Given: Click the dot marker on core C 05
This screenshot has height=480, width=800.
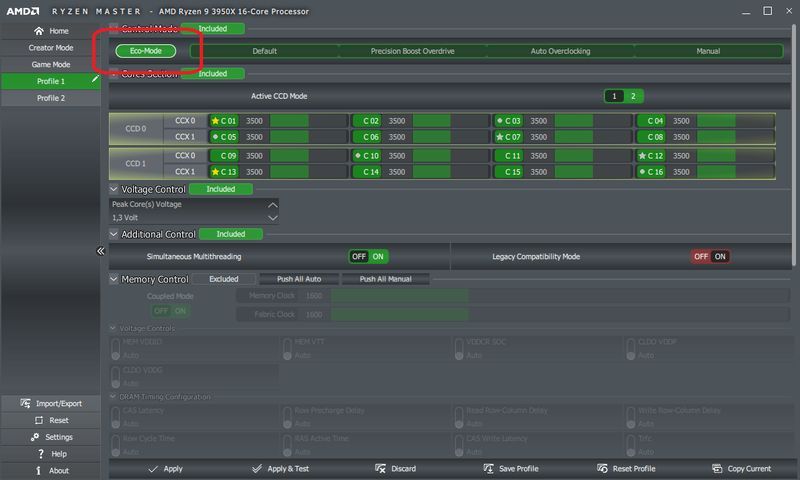Looking at the screenshot, I should [215, 137].
